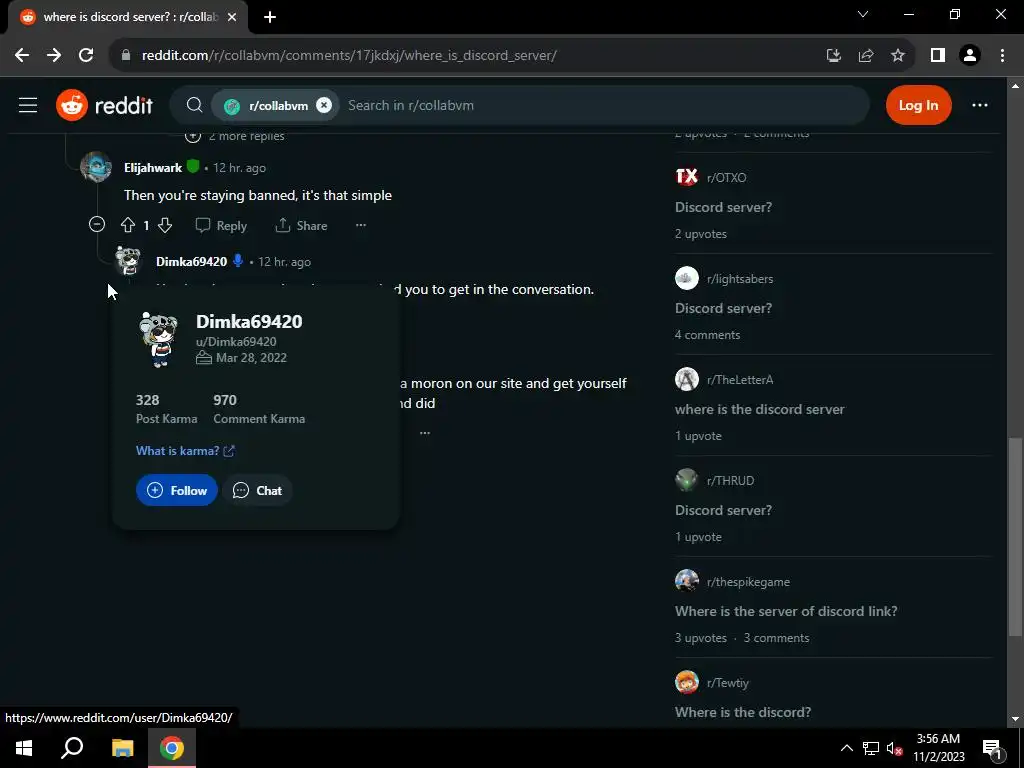Open File Explorer from the taskbar
Viewport: 1024px width, 768px height.
[122, 748]
